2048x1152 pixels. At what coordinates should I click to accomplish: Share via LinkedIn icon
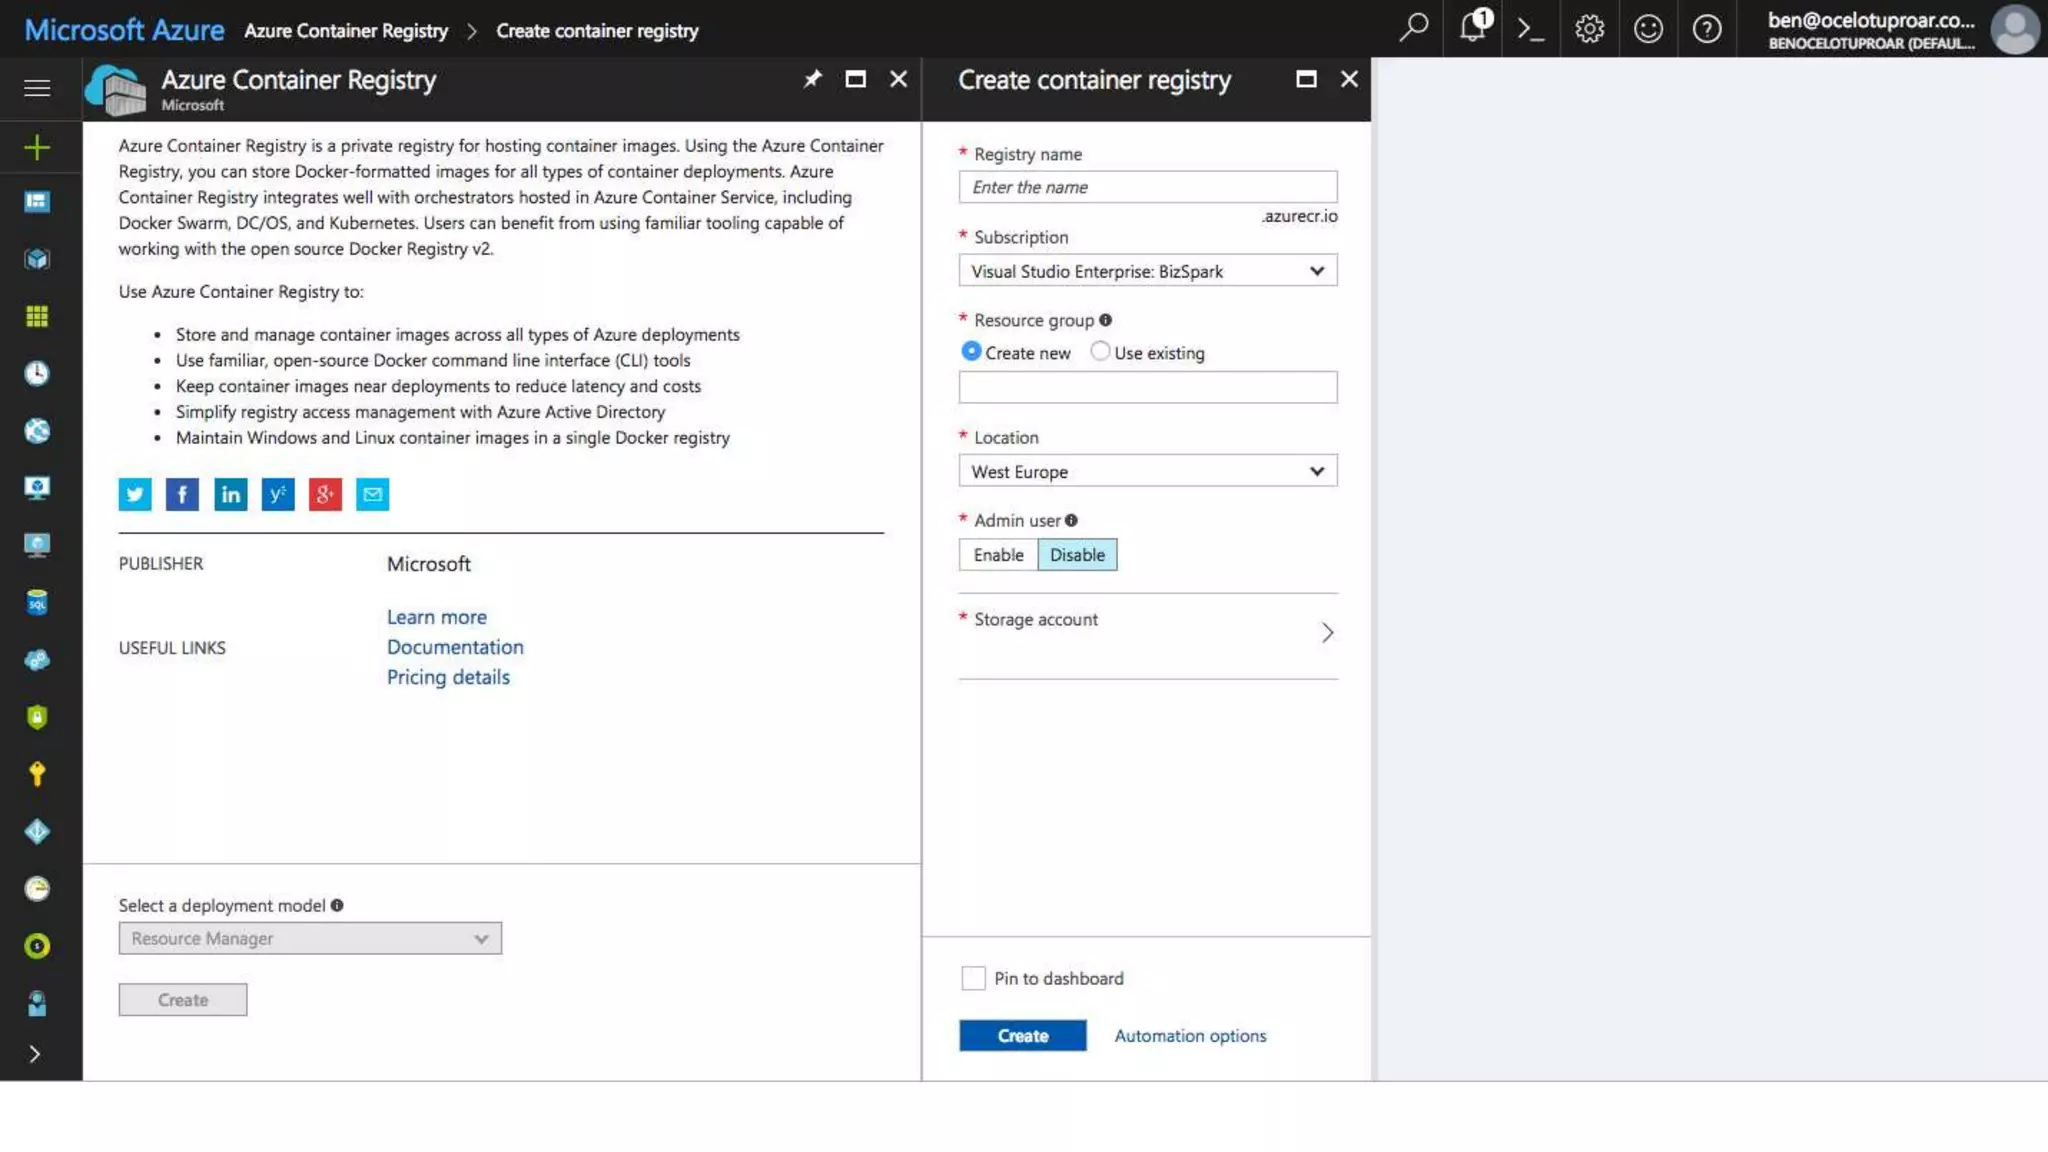[x=230, y=494]
